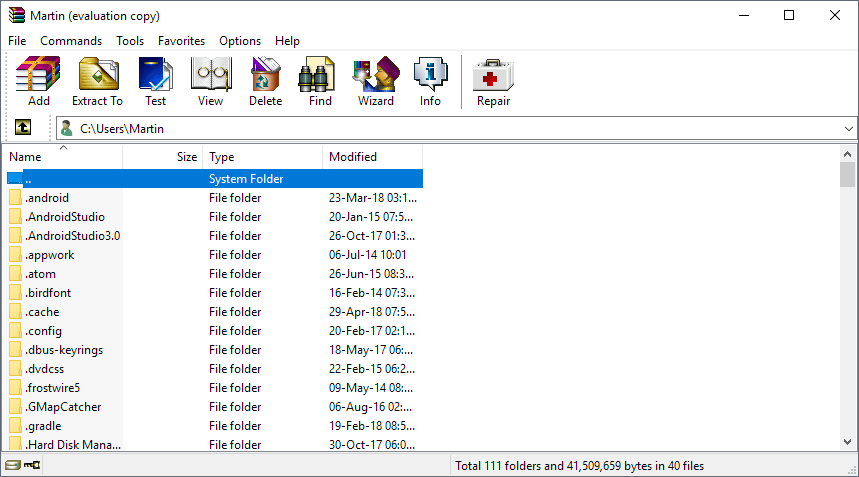Open the File menu
Viewport: 859px width, 477px height.
point(17,41)
